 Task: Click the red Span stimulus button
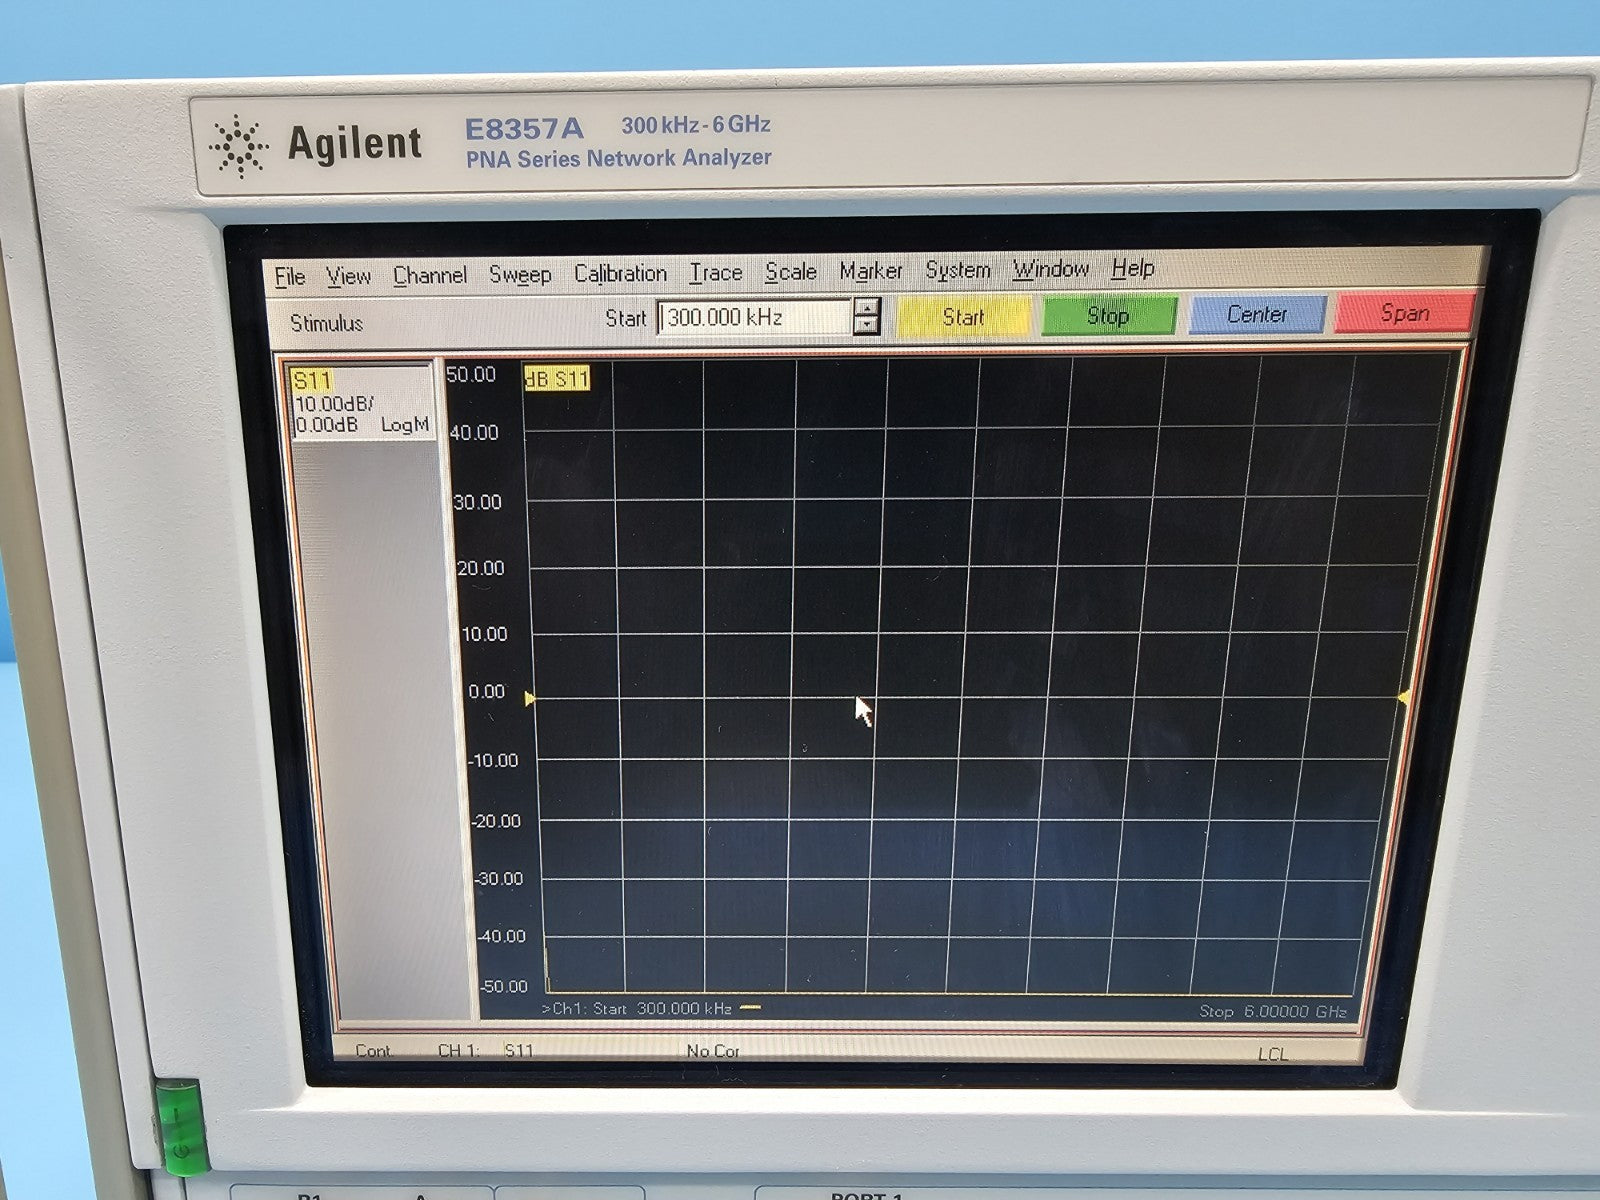1404,312
